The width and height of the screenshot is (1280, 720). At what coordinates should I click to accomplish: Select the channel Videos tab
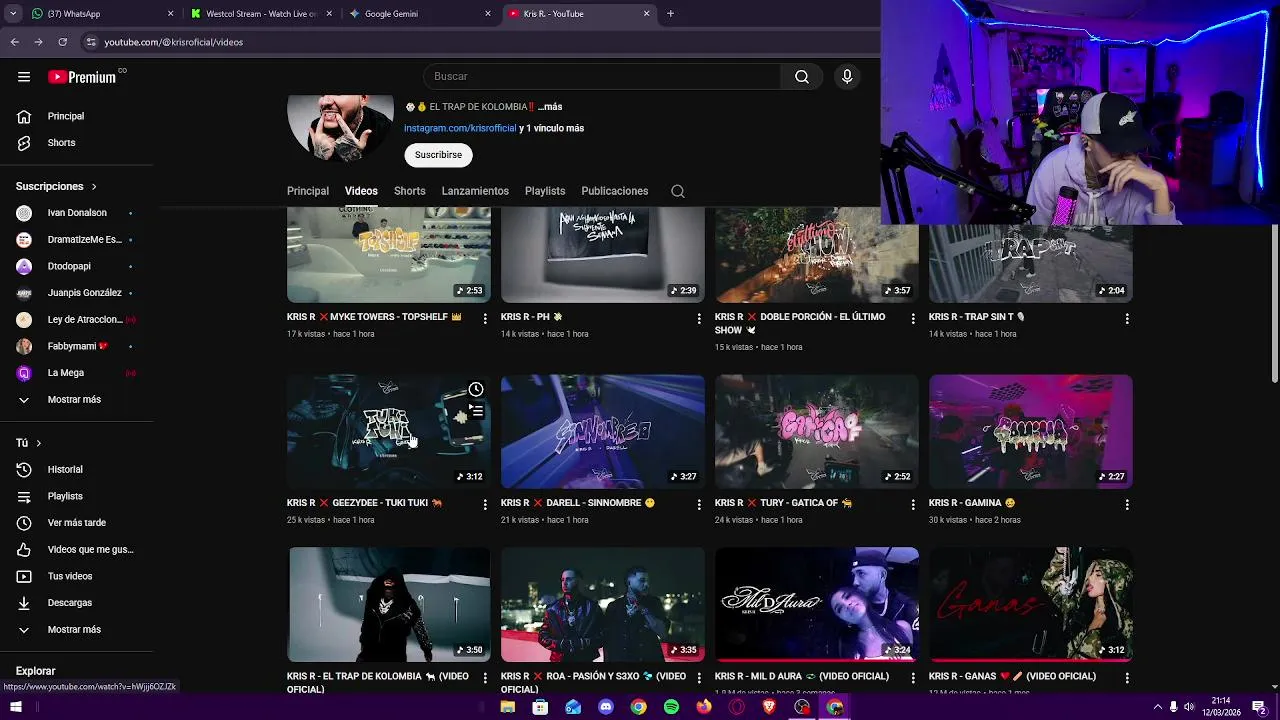[x=361, y=191]
